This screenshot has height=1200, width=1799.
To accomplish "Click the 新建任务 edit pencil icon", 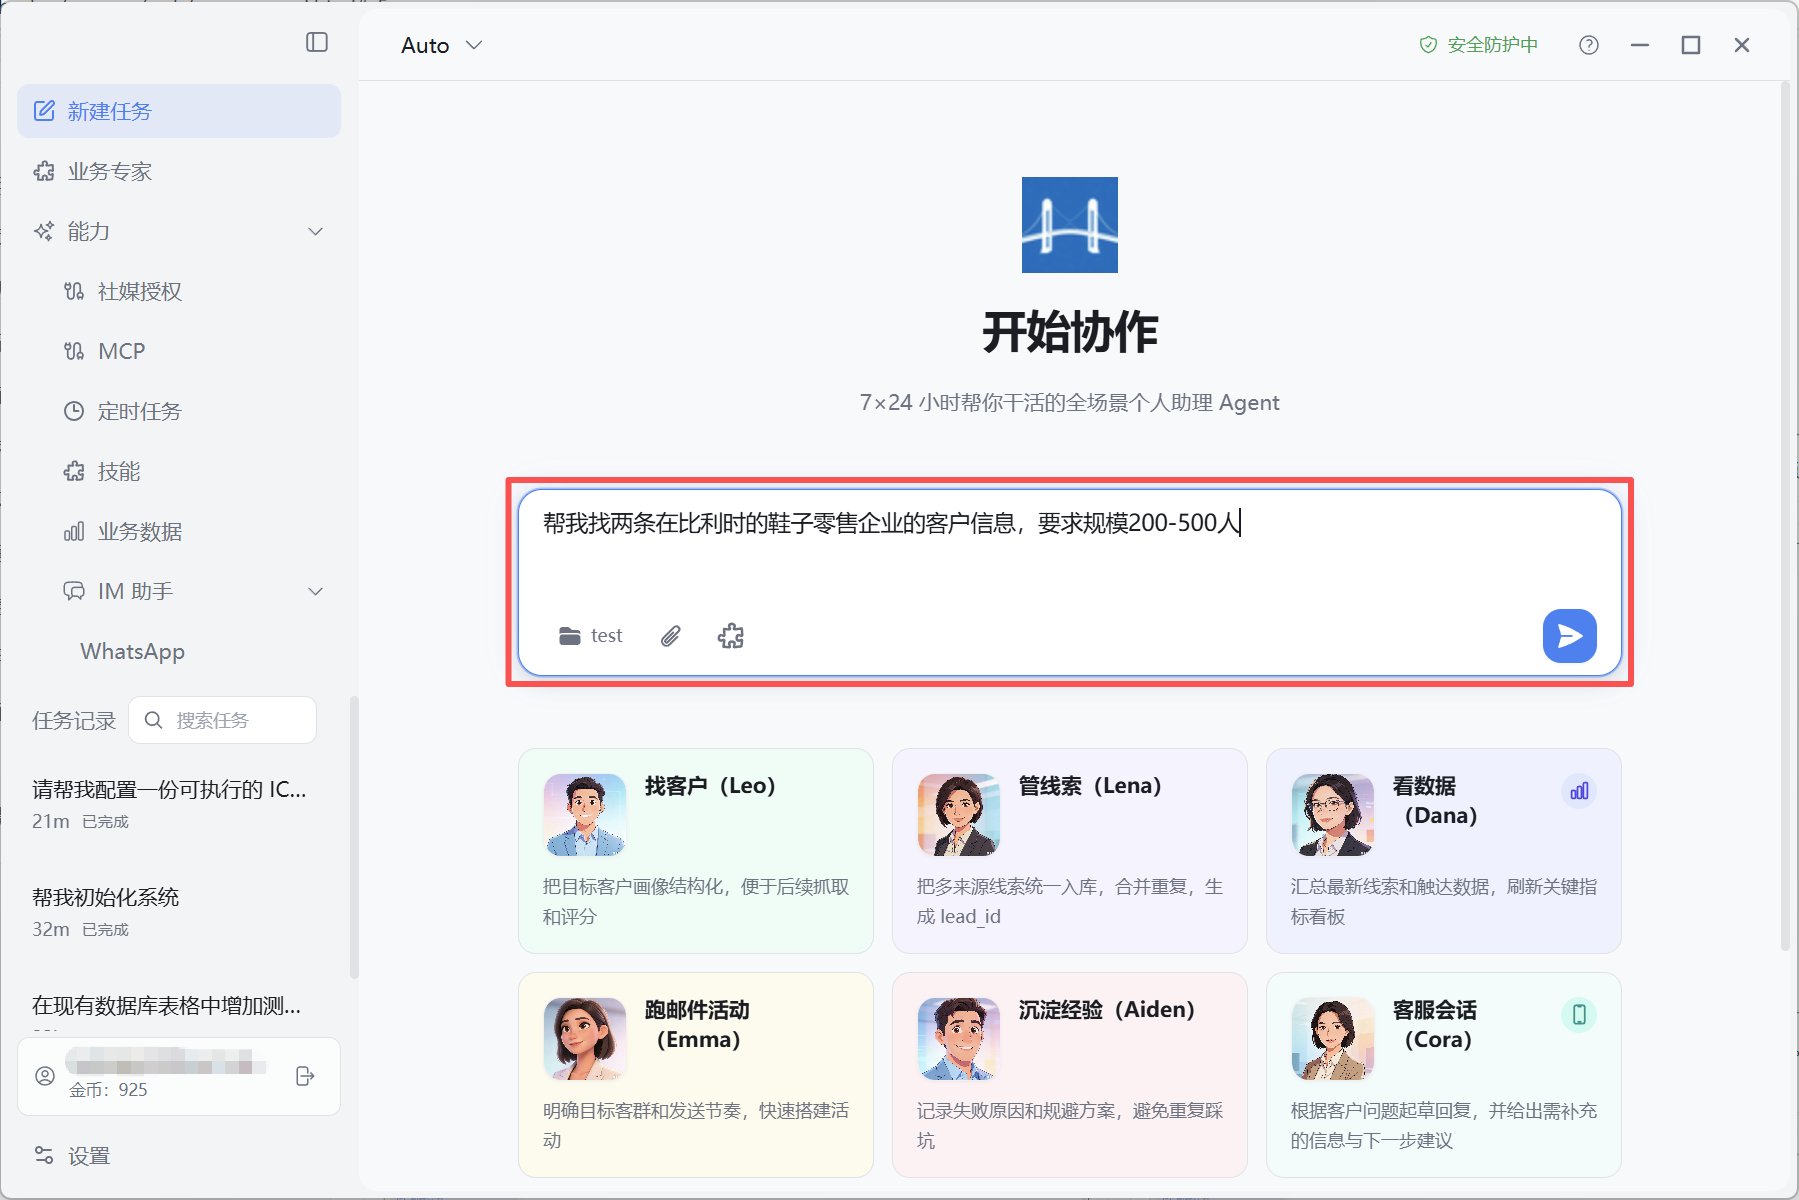I will click(45, 111).
